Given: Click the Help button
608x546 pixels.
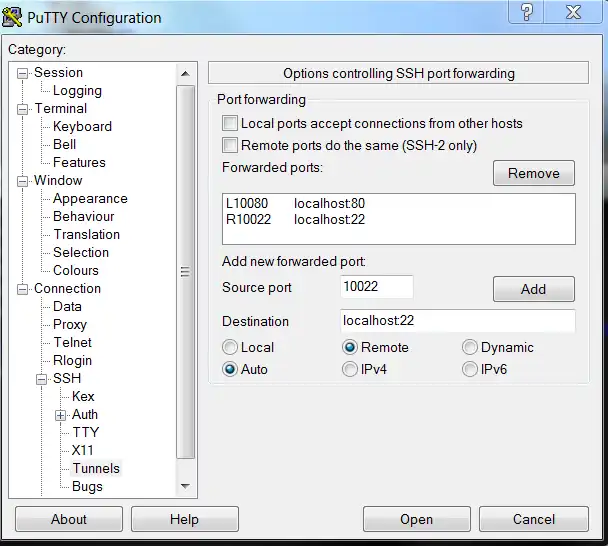Looking at the screenshot, I should [185, 519].
